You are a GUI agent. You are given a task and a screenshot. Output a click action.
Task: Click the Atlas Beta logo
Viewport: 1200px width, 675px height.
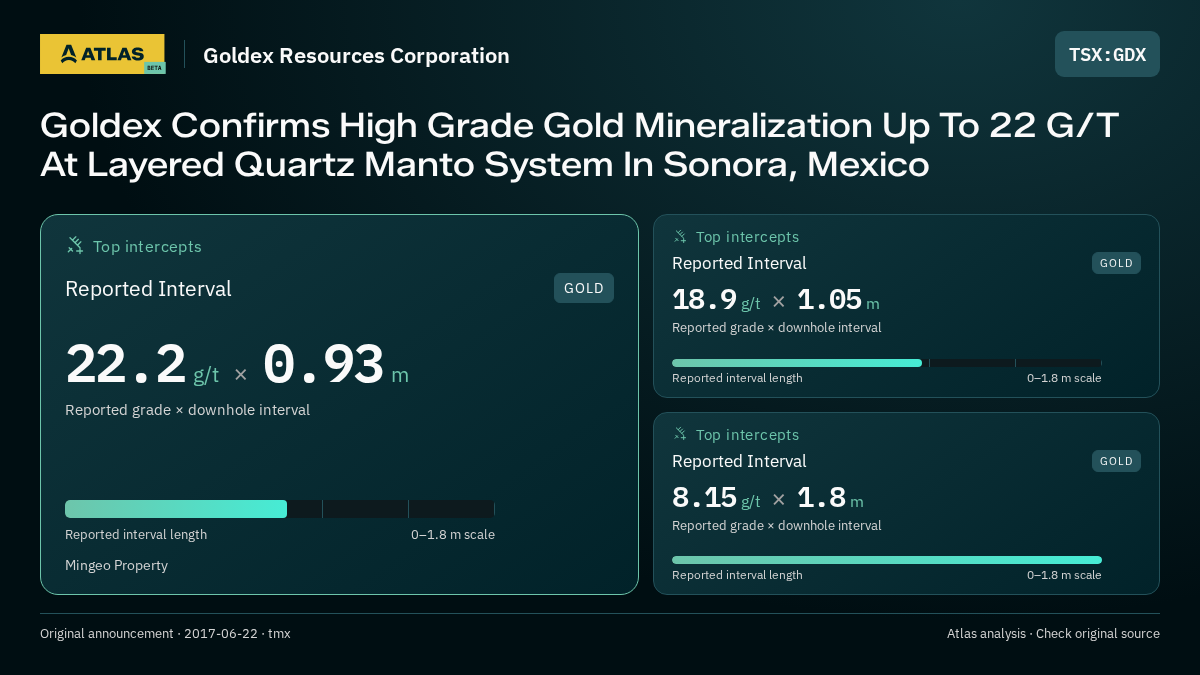(102, 54)
